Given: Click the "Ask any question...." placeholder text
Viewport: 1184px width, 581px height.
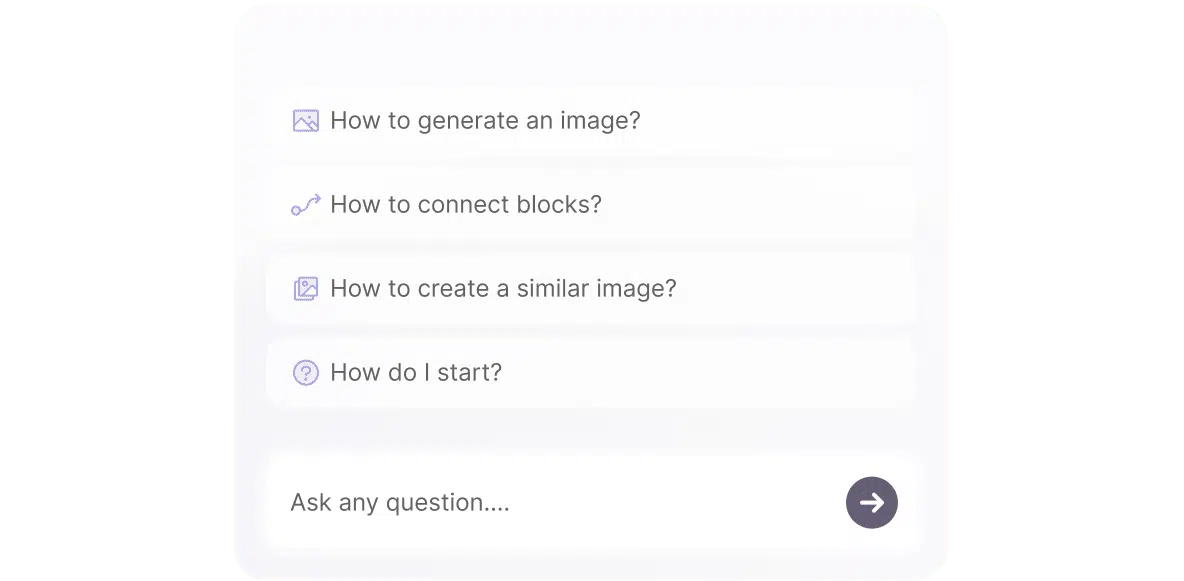Looking at the screenshot, I should click(400, 502).
